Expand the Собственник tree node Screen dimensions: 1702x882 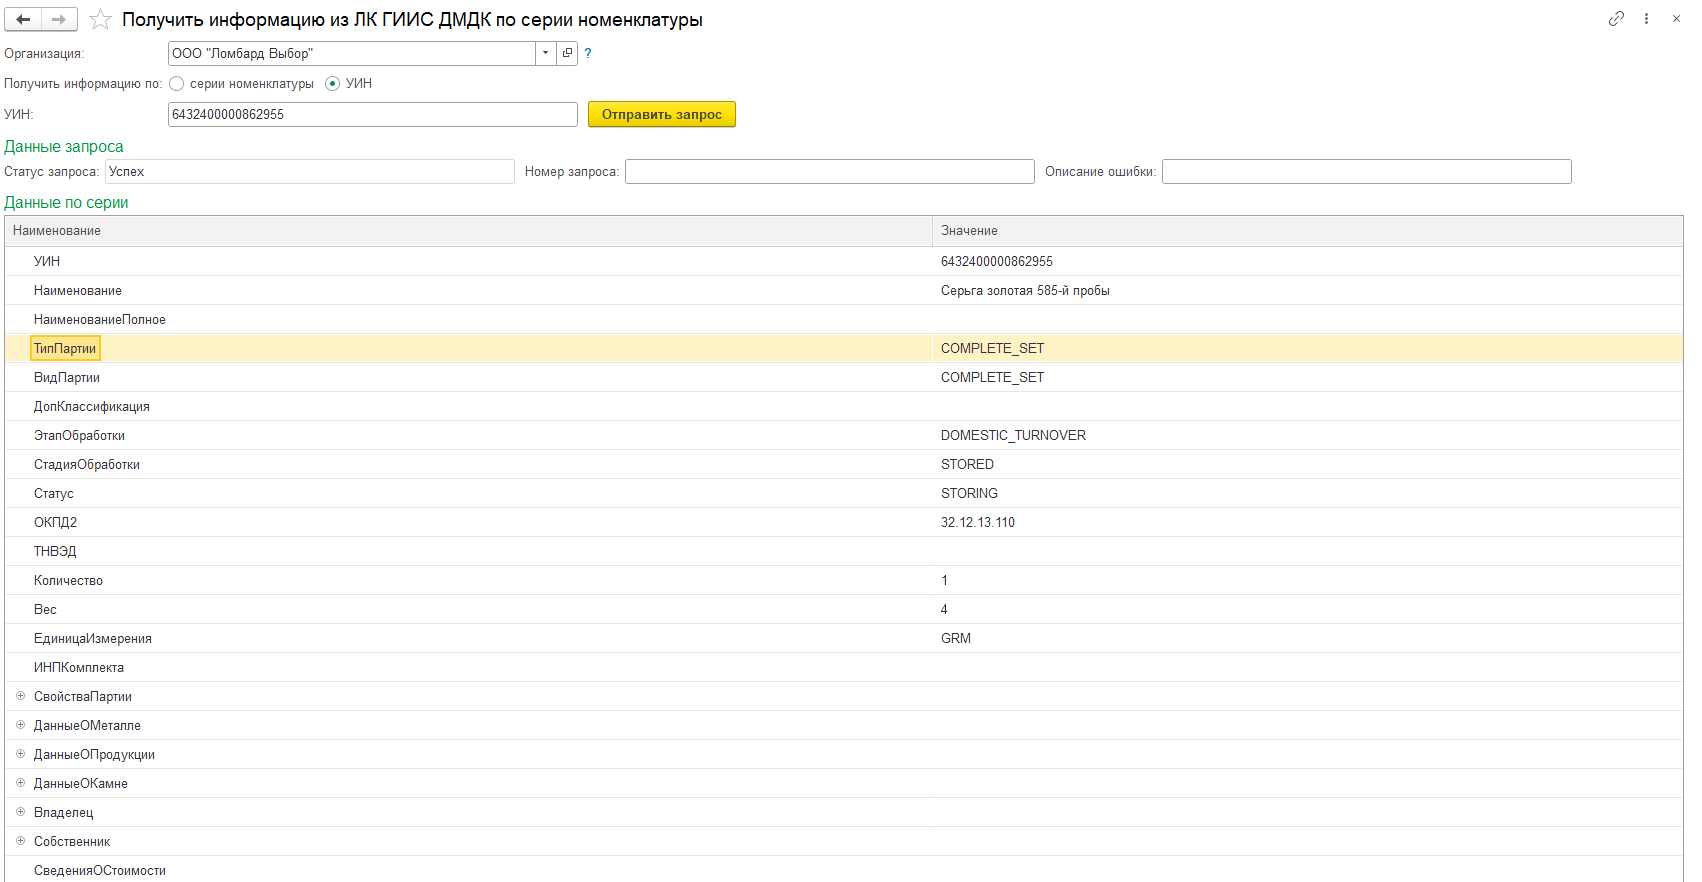pyautogui.click(x=20, y=841)
